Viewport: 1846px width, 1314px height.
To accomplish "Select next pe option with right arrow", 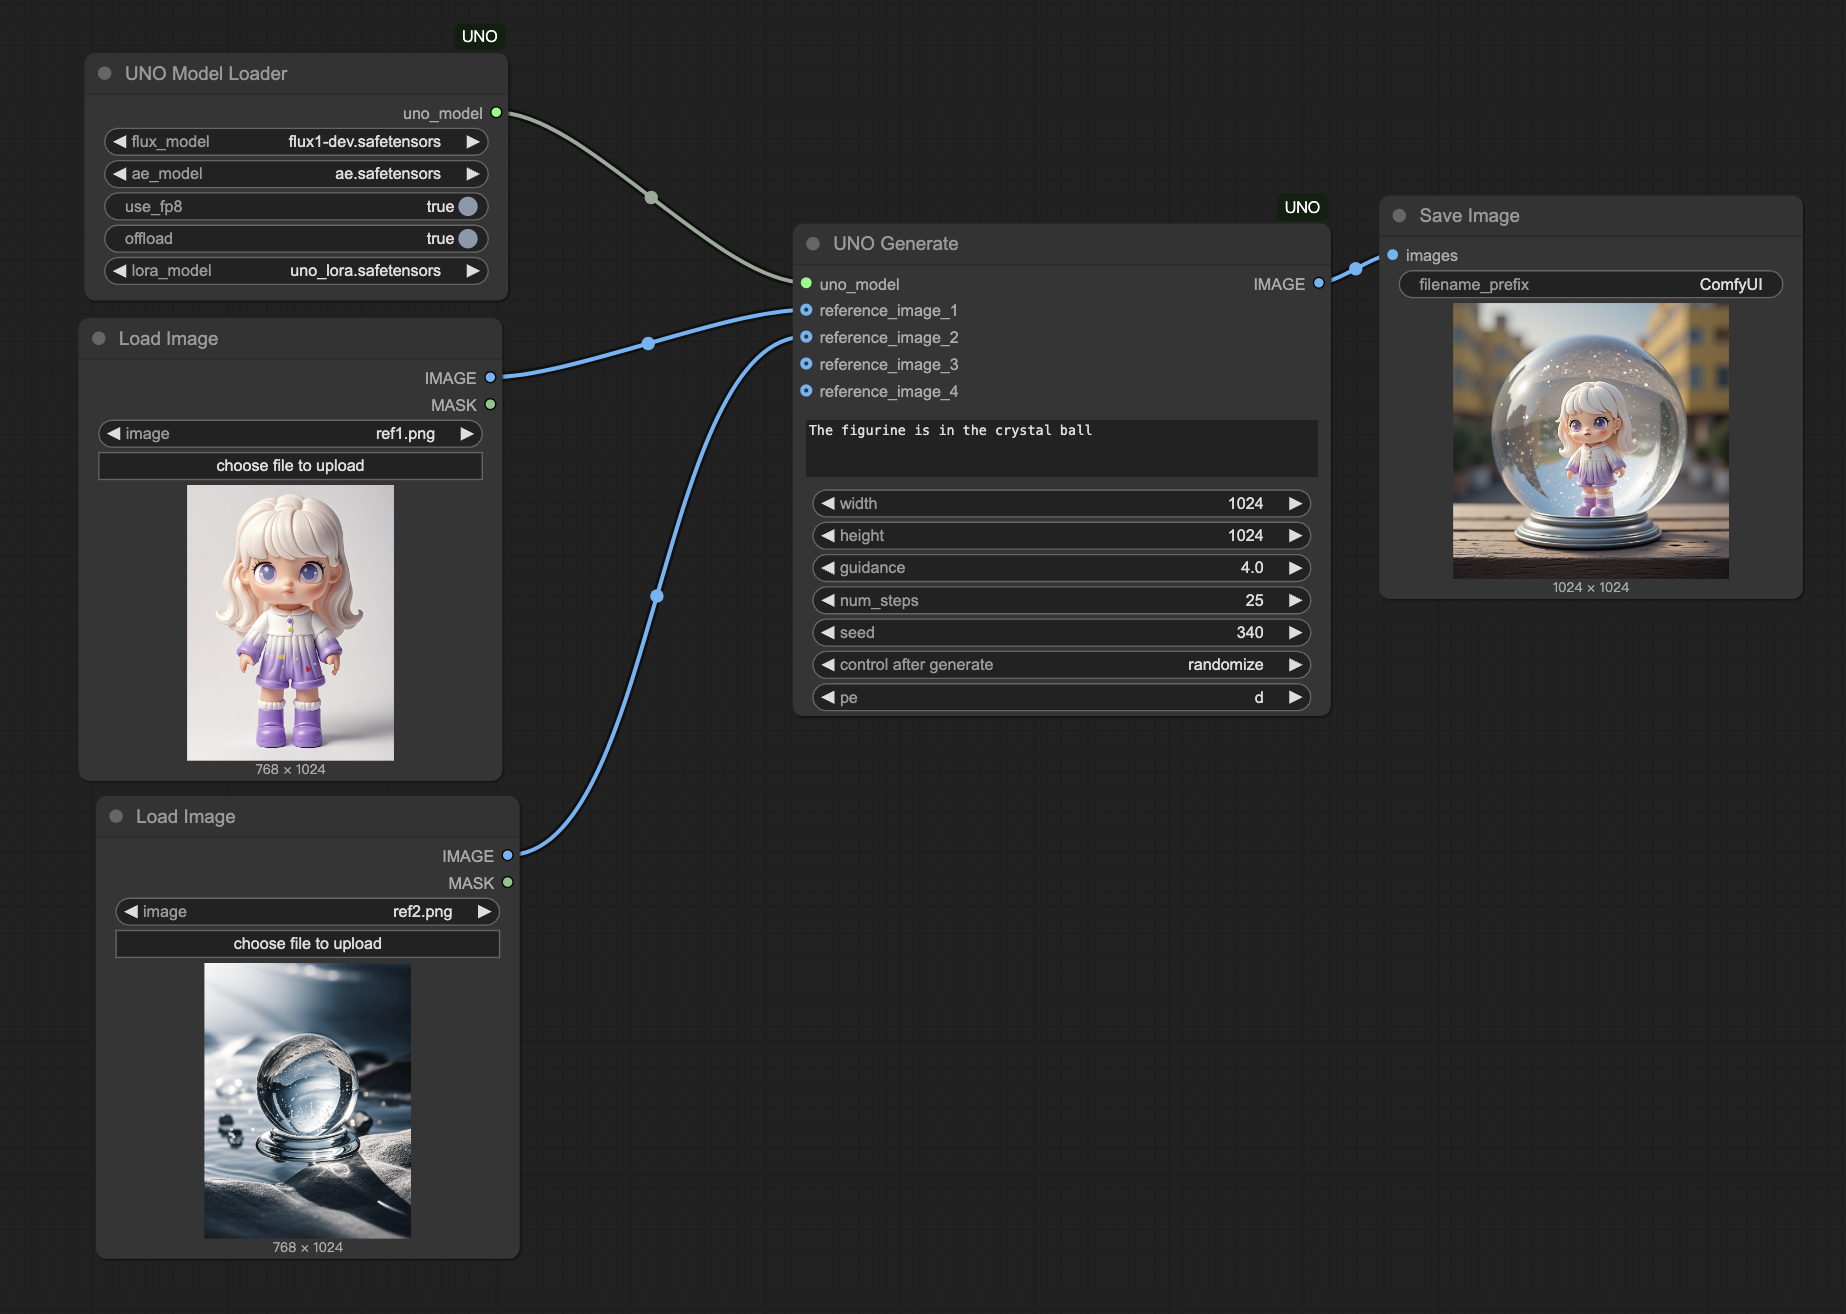I will (1295, 697).
